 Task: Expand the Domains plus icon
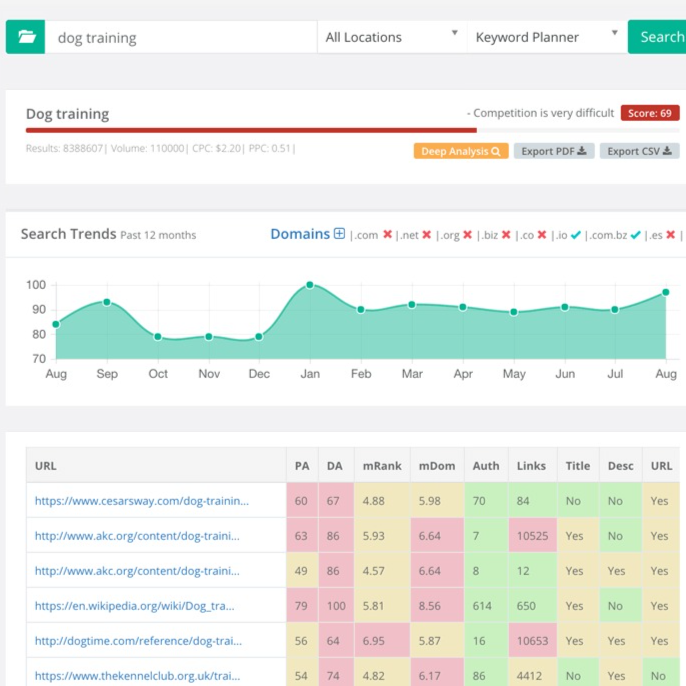tap(339, 234)
